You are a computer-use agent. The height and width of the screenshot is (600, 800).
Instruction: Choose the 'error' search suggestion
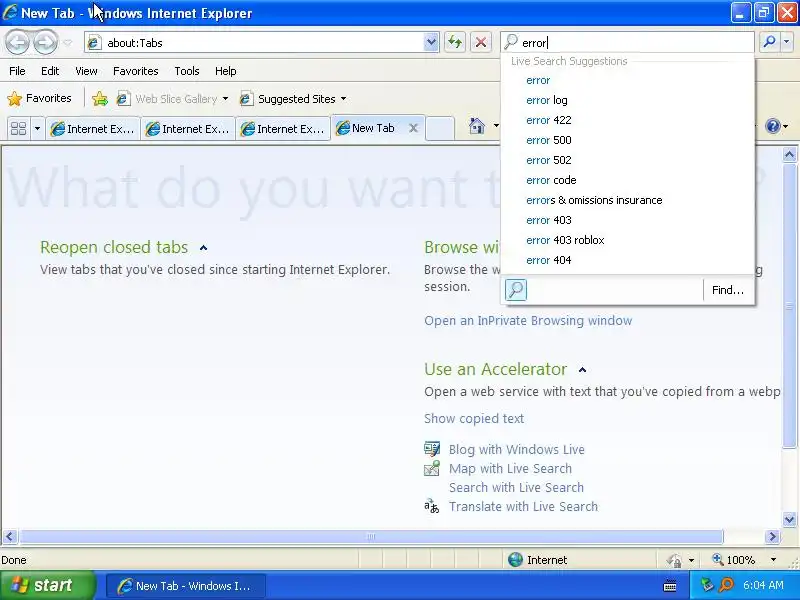627,80
